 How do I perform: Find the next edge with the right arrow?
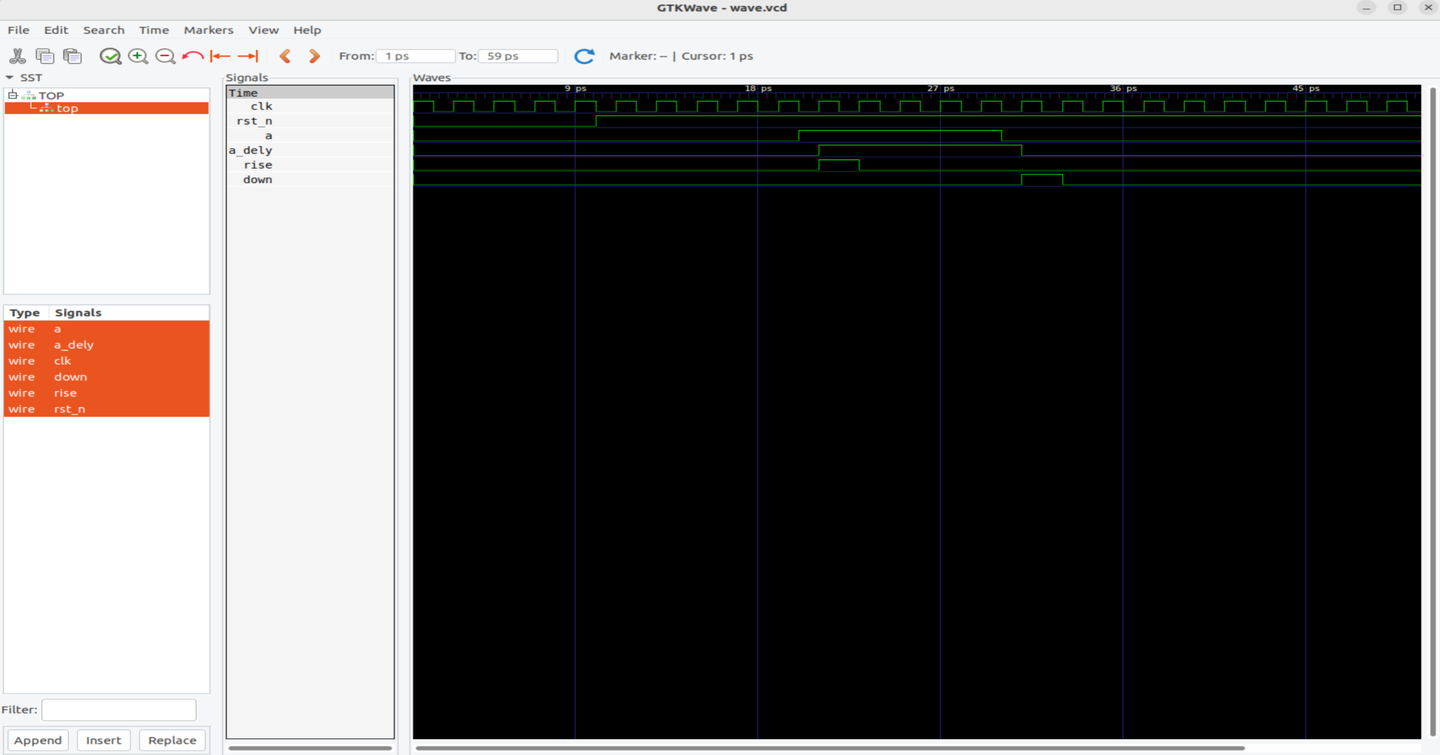coord(314,56)
